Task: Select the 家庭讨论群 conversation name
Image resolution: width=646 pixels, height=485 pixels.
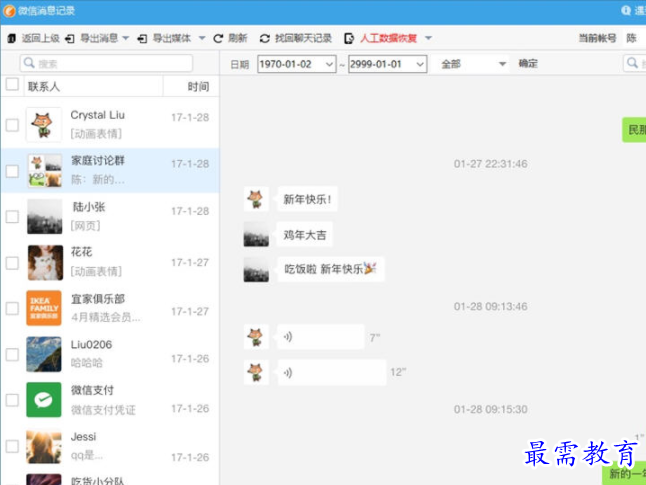Action: [x=98, y=160]
